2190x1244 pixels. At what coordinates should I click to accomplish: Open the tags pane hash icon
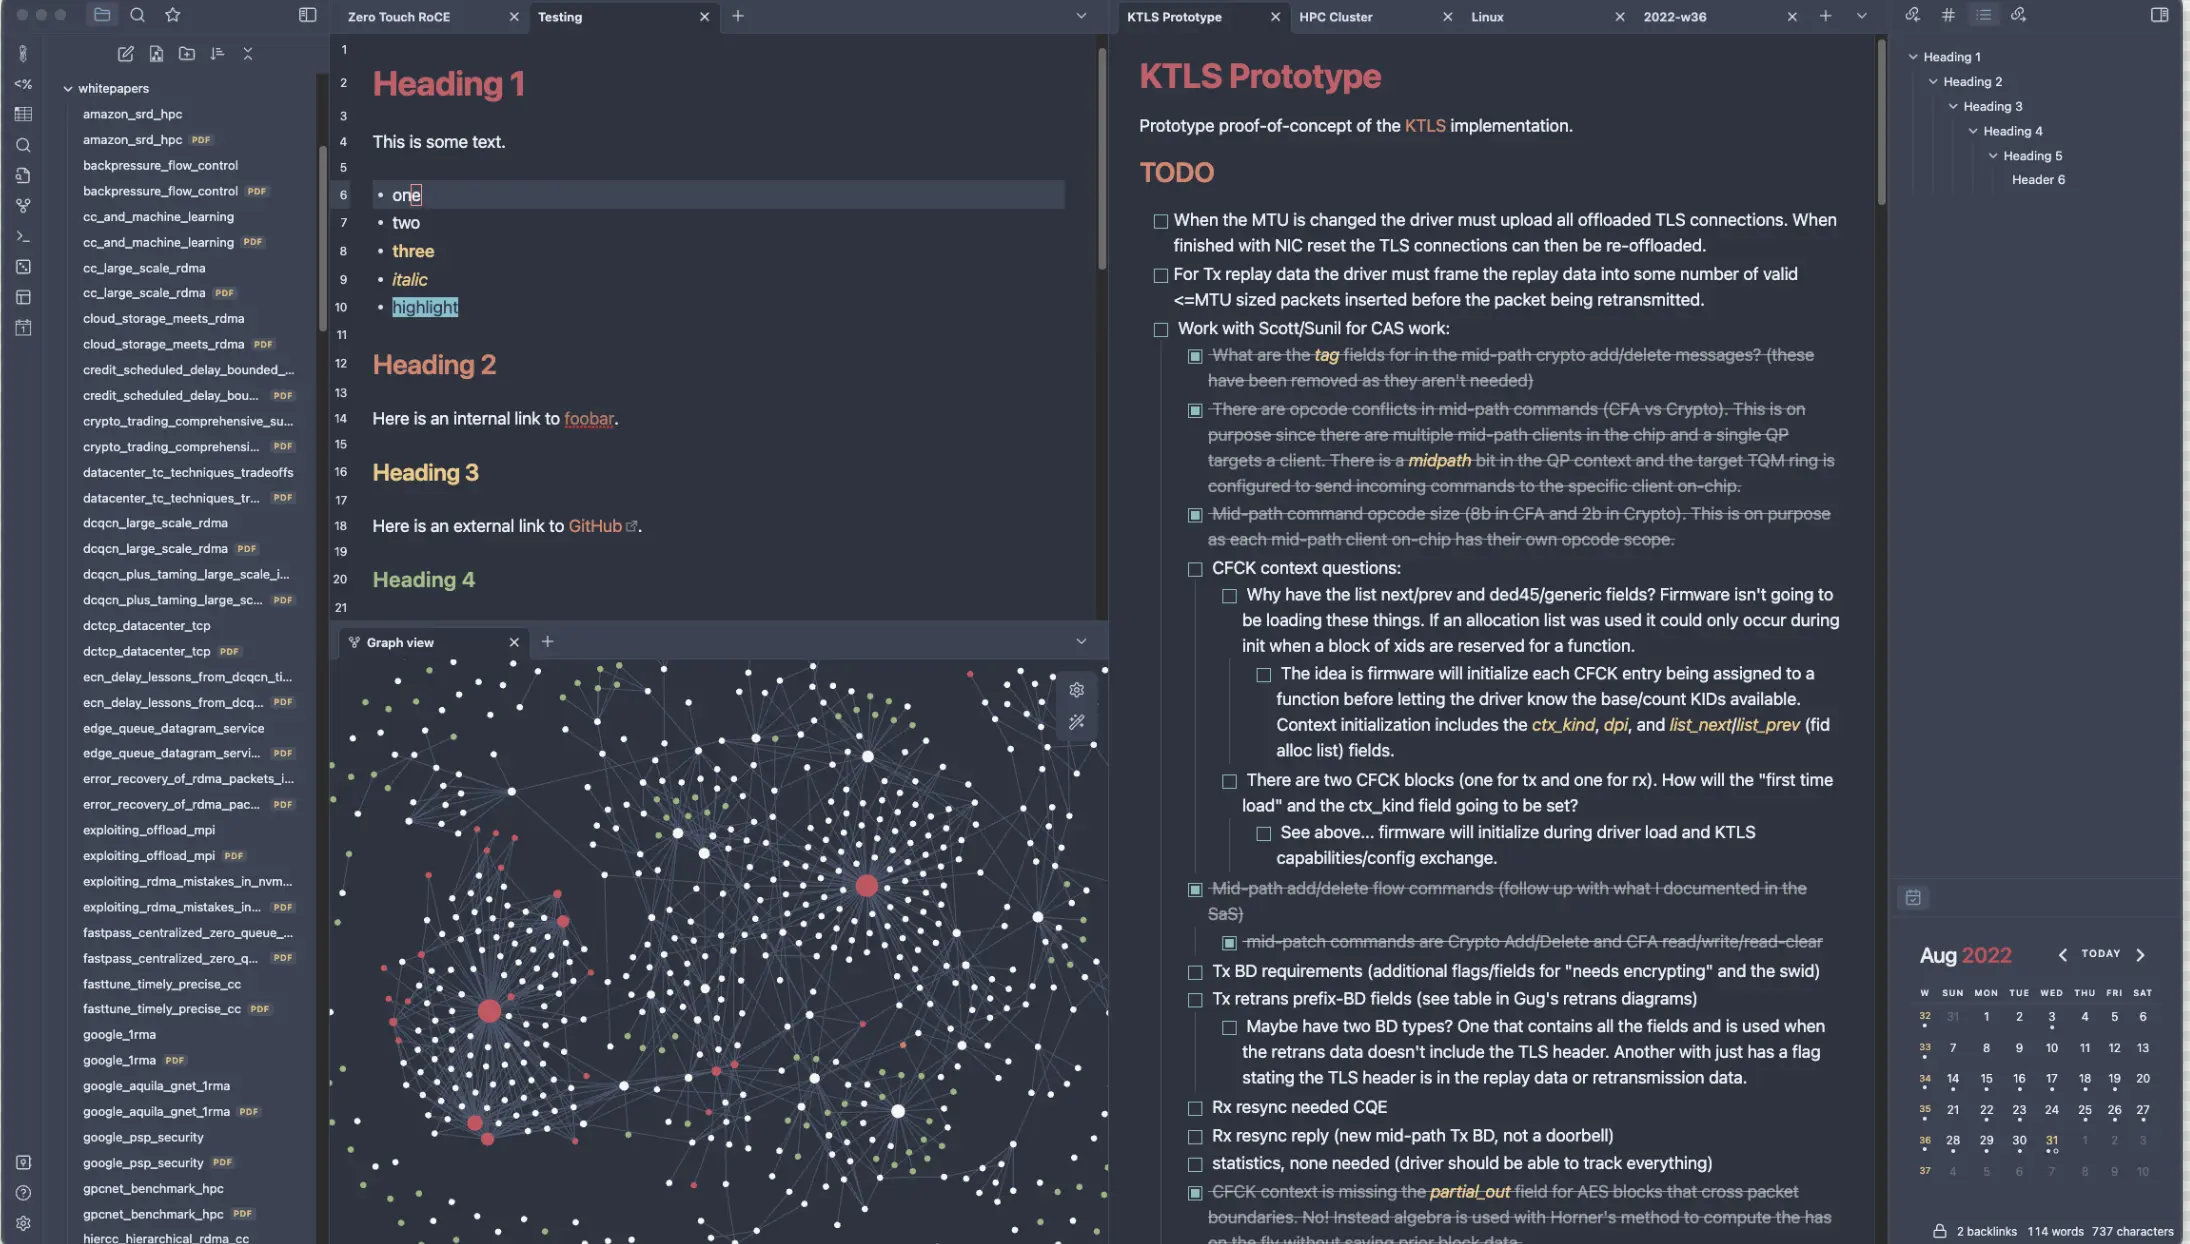[x=1948, y=15]
